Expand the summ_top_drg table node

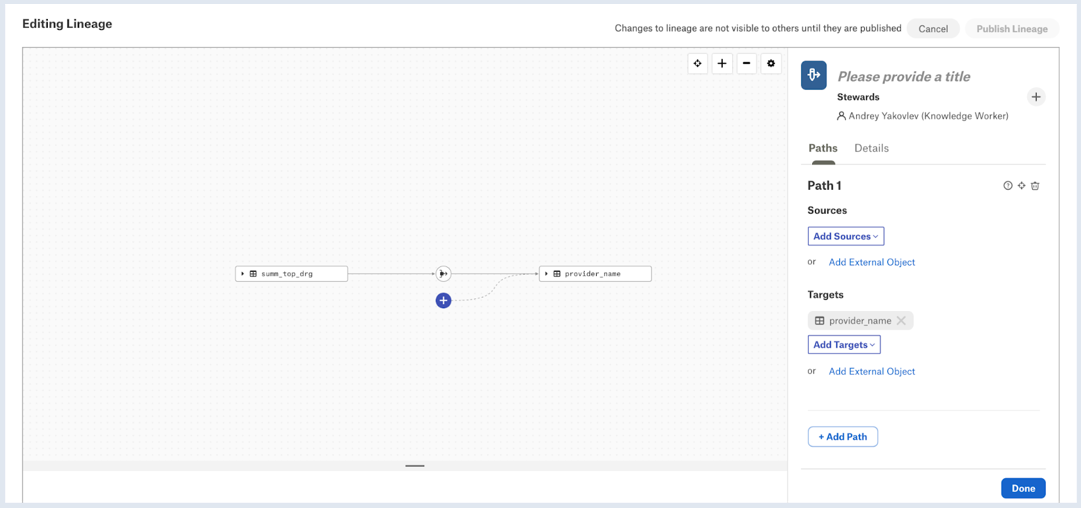(243, 274)
